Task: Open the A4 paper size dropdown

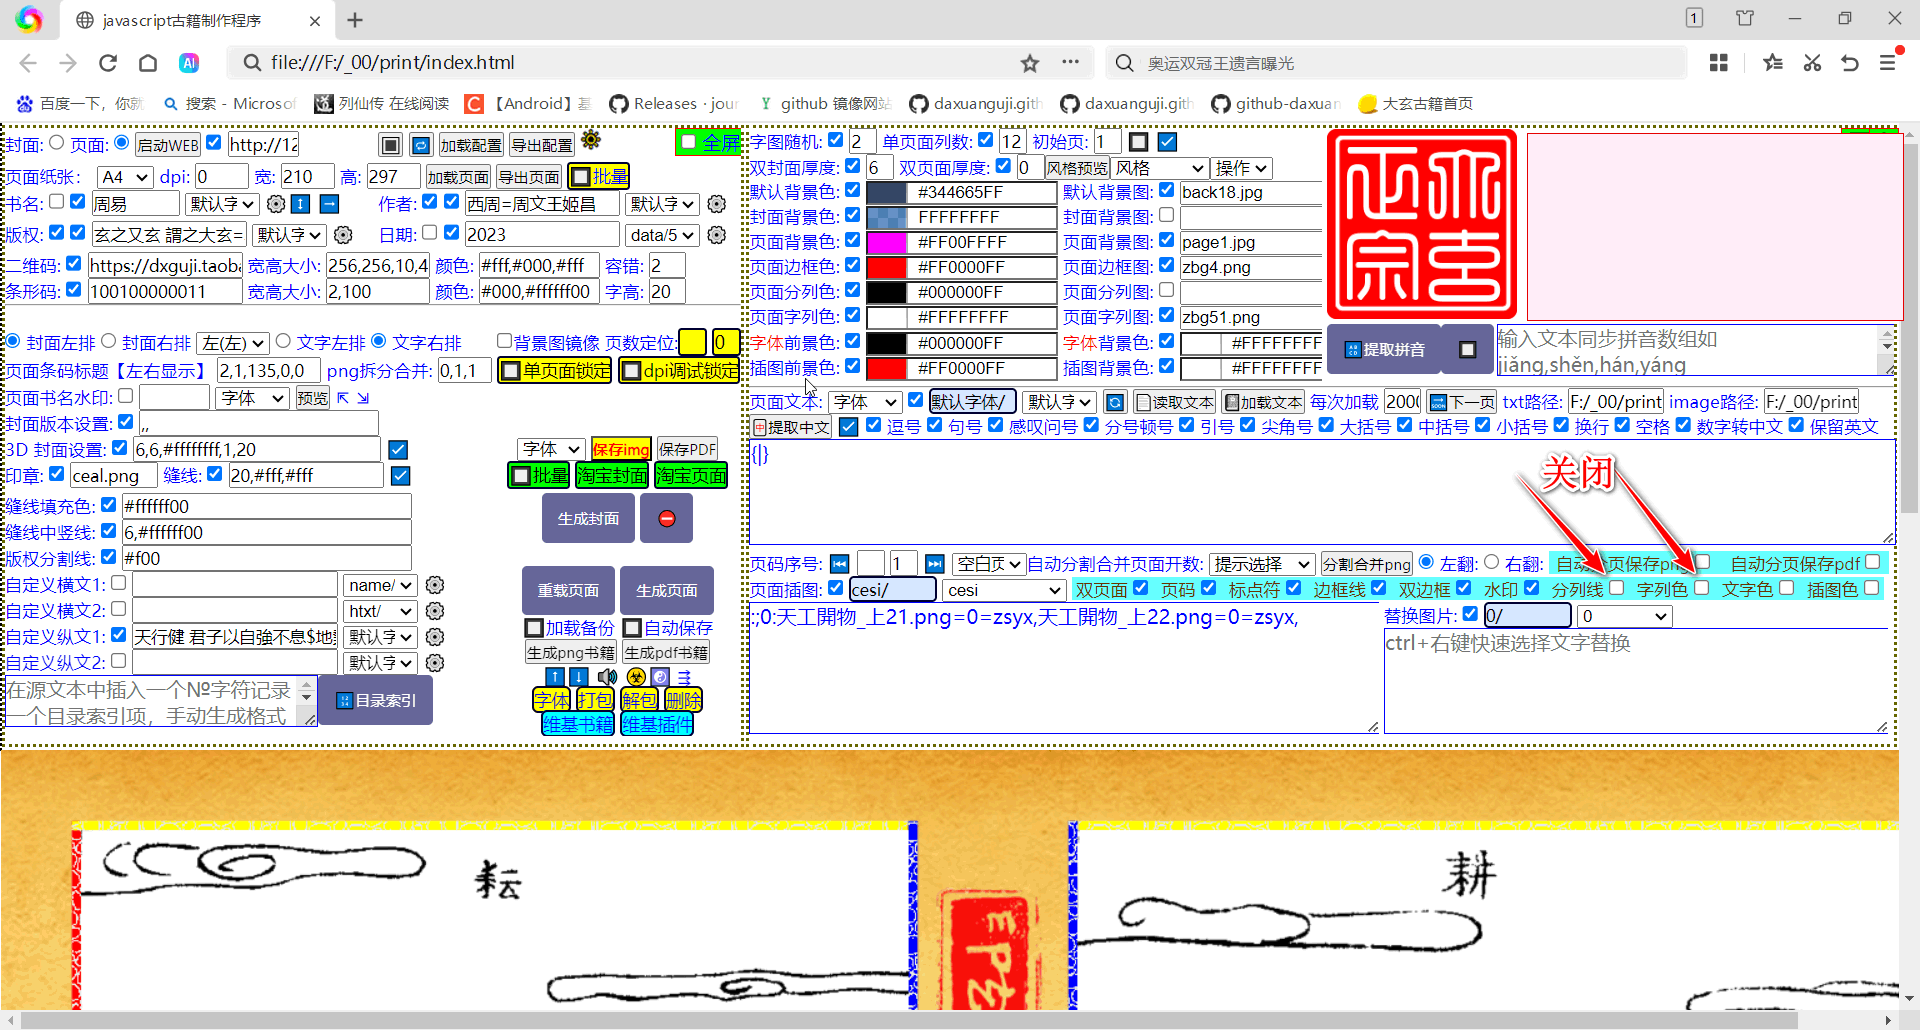Action: (123, 176)
